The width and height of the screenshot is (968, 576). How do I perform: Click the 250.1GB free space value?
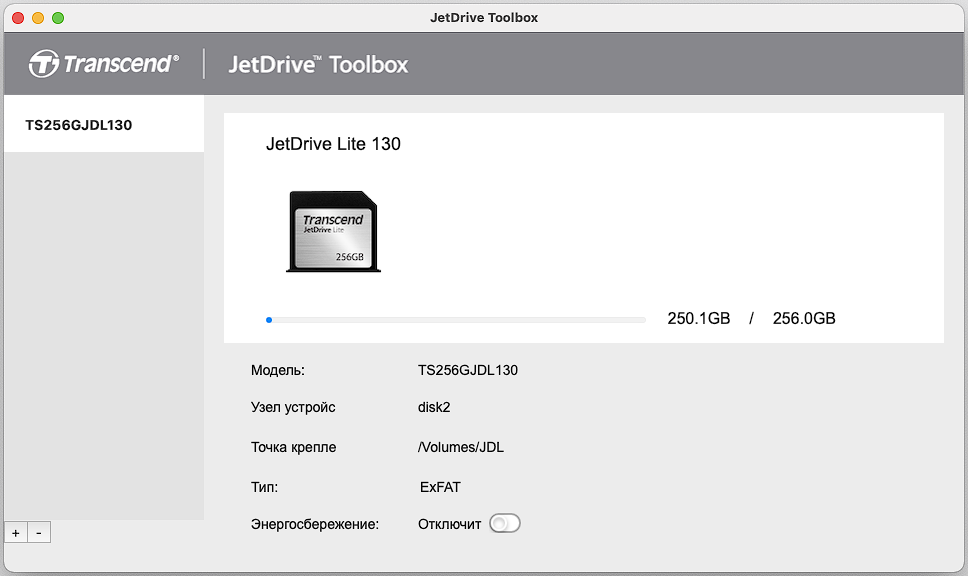pos(699,319)
